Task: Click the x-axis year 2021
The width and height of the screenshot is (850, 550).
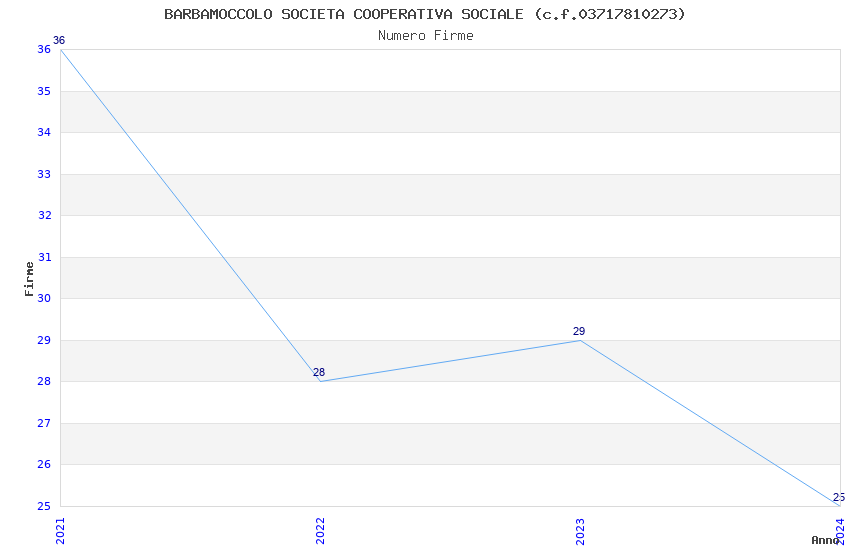Action: click(60, 531)
